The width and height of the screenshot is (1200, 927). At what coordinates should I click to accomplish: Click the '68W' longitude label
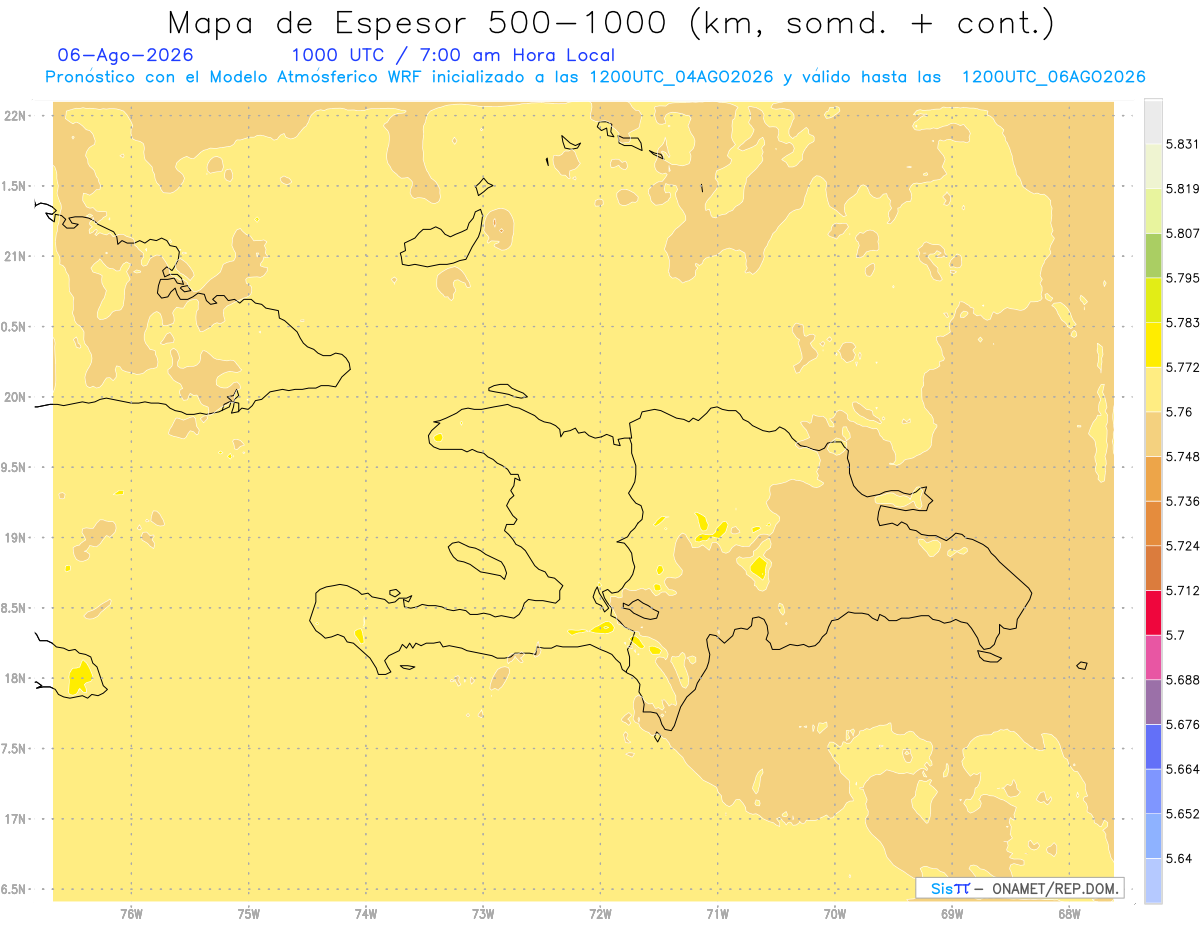coord(1069,913)
